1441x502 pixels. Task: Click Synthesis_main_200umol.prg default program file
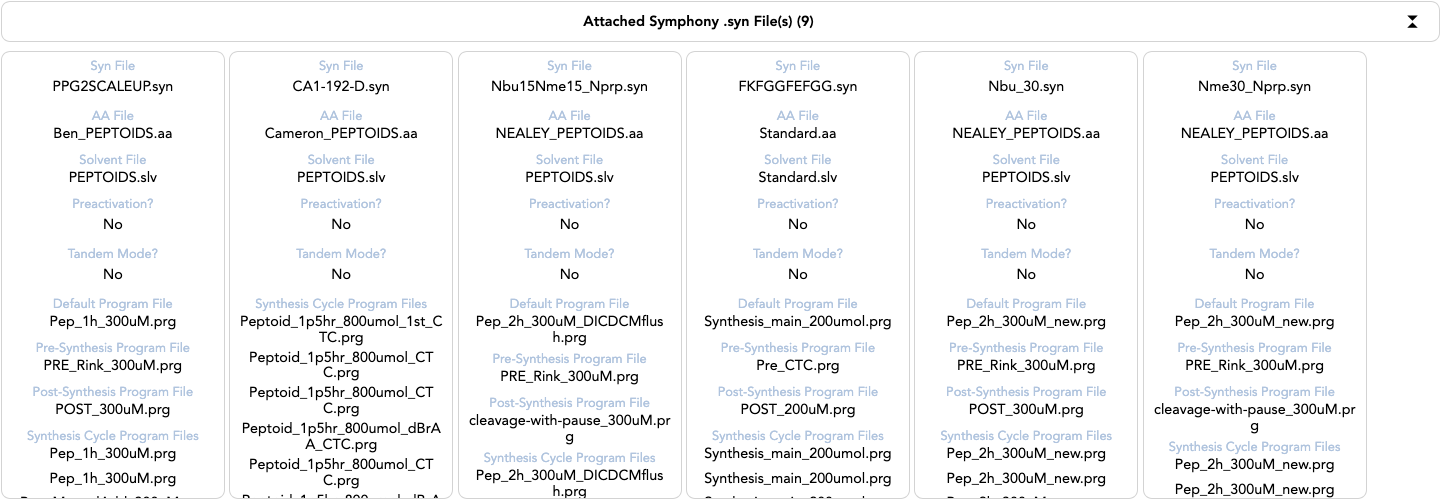click(x=797, y=322)
